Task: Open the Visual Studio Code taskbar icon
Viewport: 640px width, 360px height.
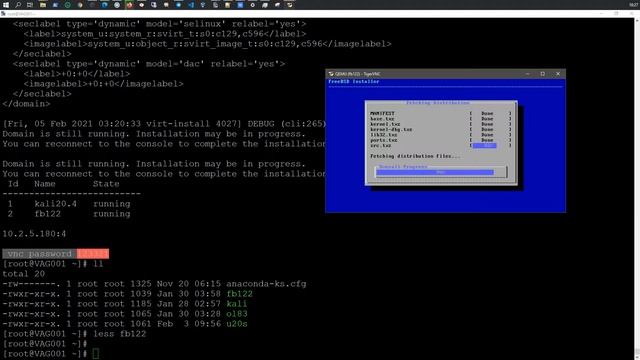Action: (191, 5)
